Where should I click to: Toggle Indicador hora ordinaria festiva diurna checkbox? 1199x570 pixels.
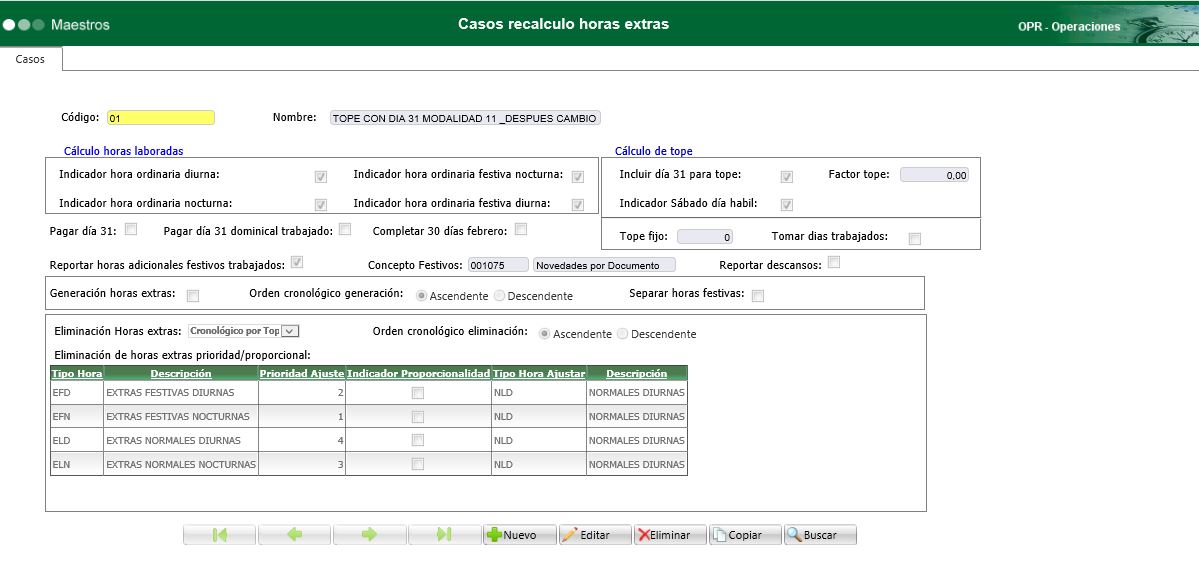pyautogui.click(x=577, y=204)
